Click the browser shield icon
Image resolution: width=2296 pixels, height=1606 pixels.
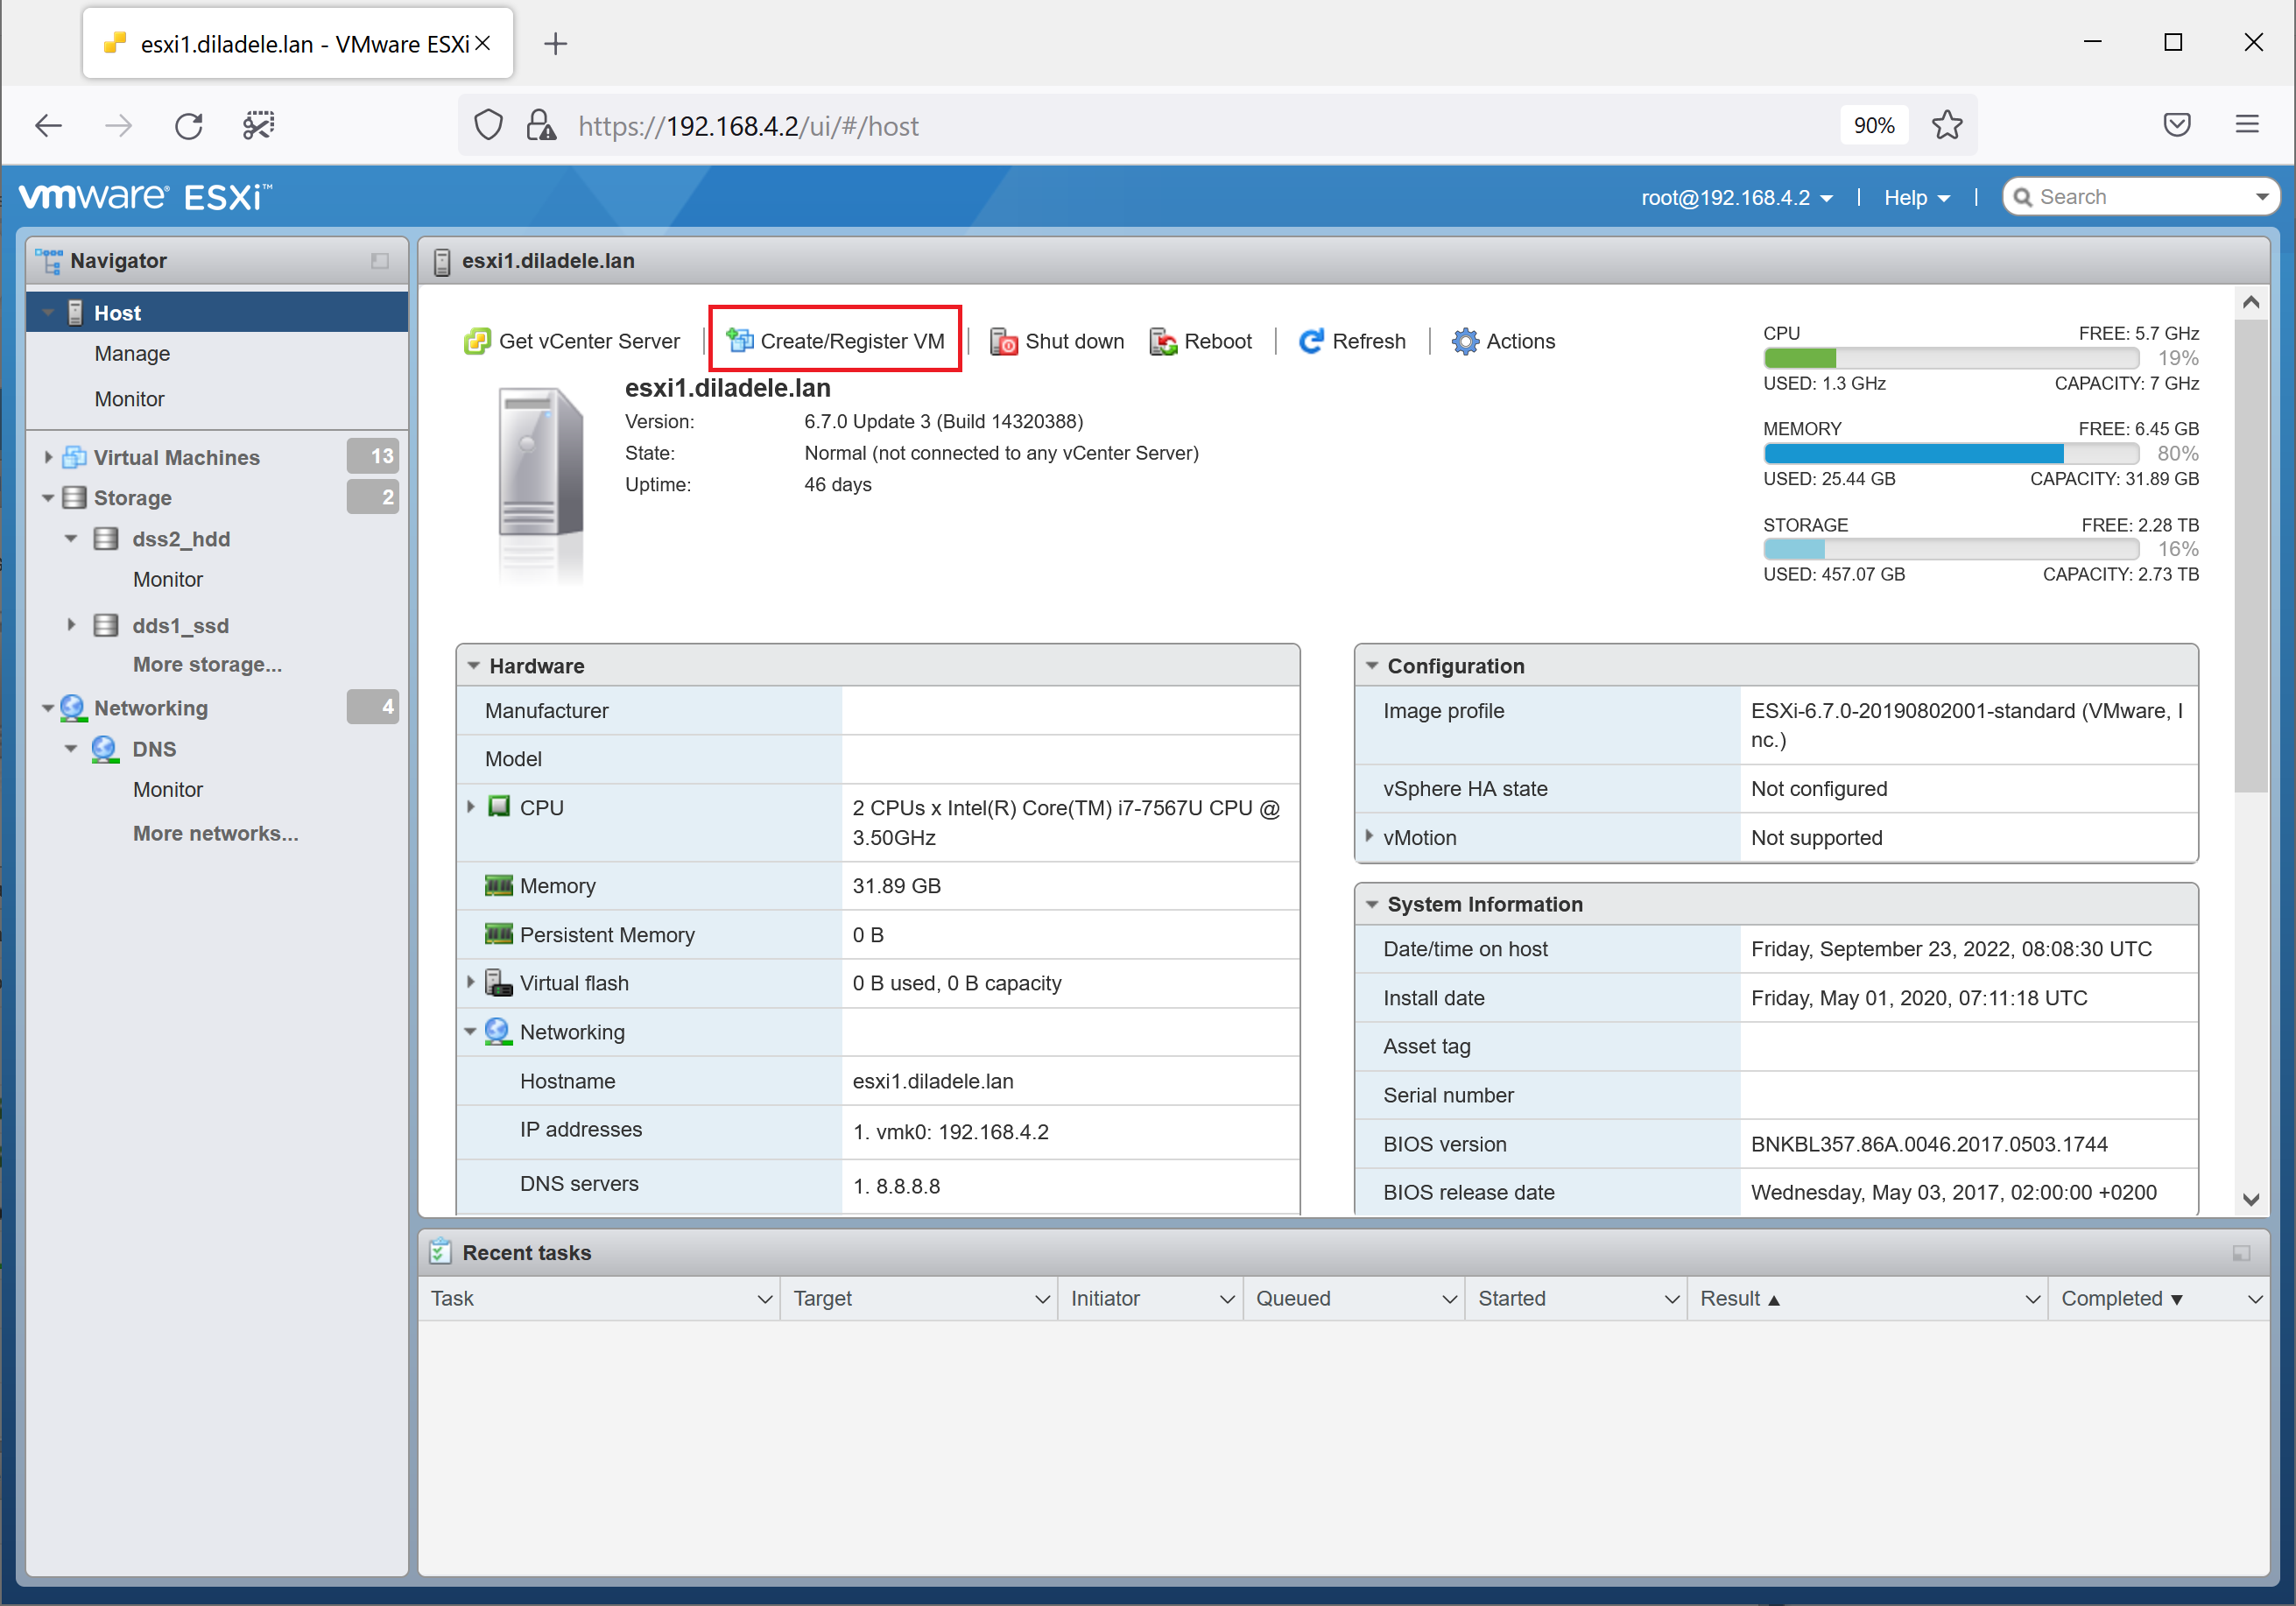coord(488,126)
